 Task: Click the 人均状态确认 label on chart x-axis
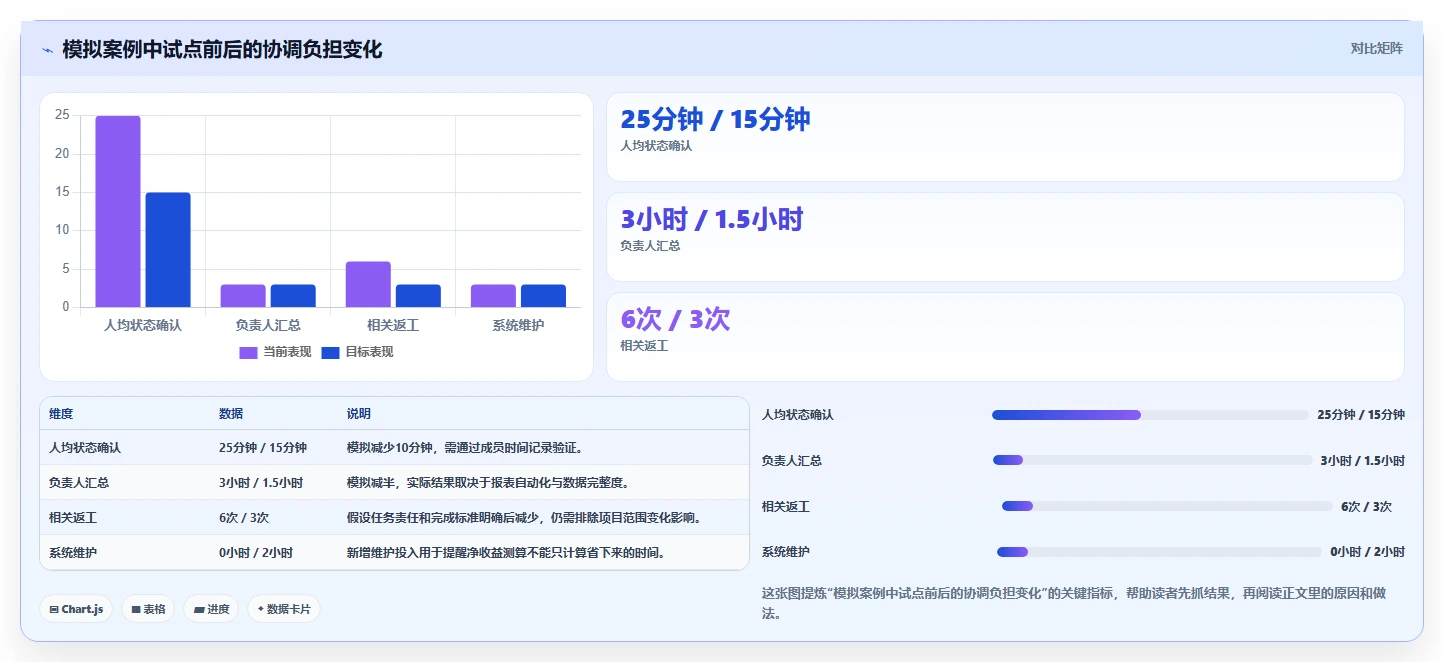click(x=143, y=325)
